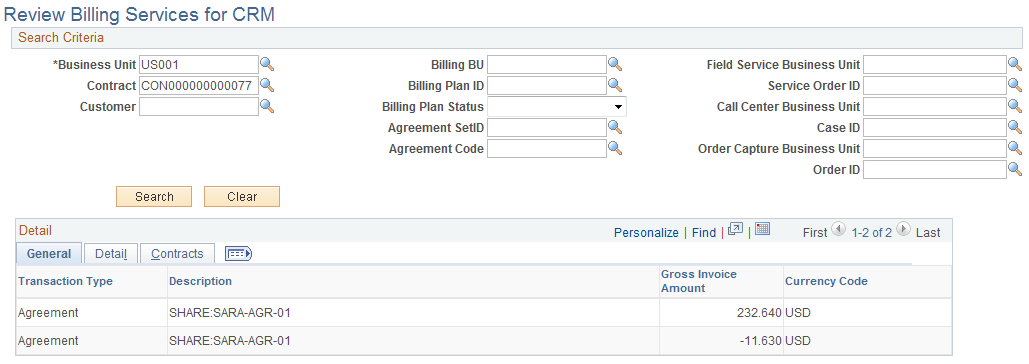
Task: Open lookup for Call Center Business Unit
Action: [x=1015, y=106]
